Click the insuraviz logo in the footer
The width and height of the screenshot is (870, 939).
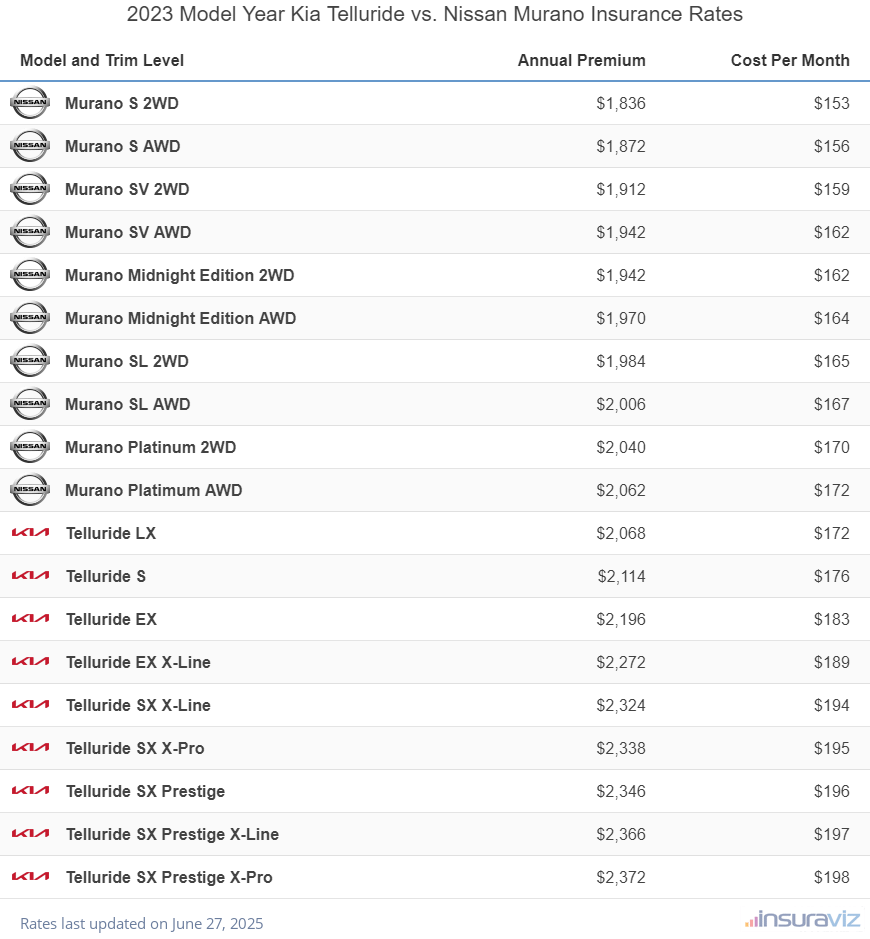coord(803,920)
